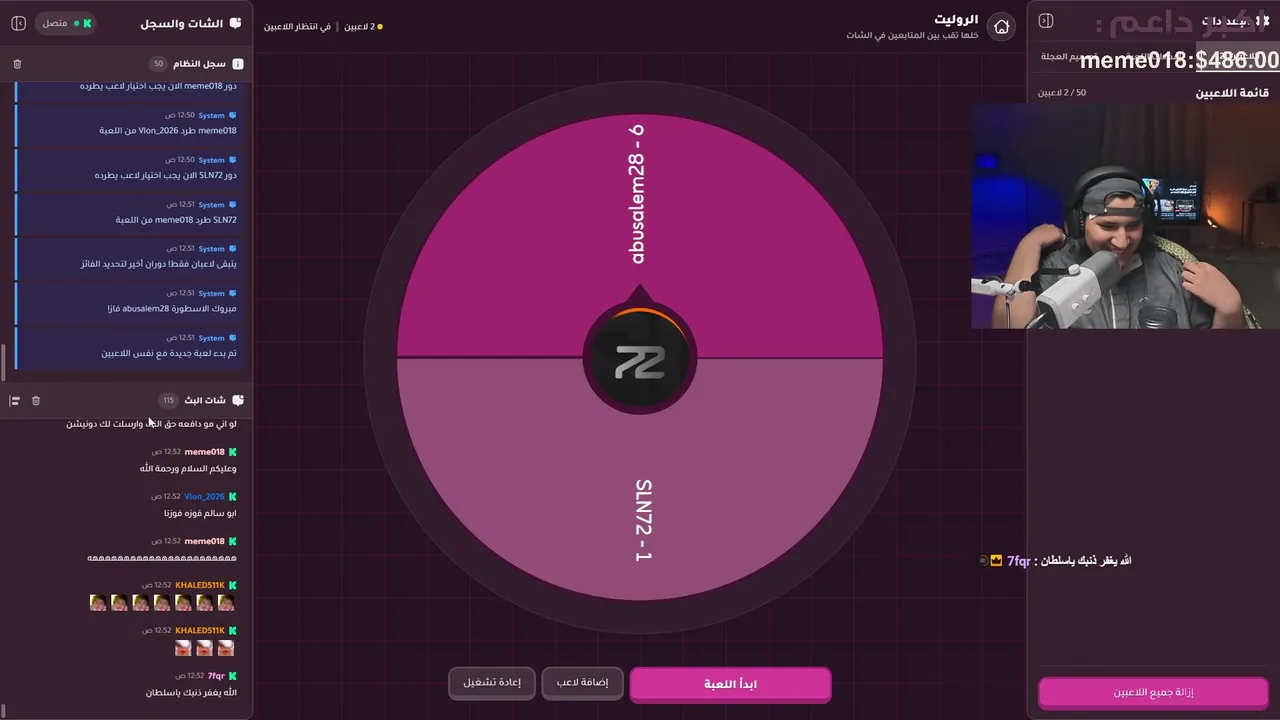Click chat message وعليكم السلام ورحمة الله
The height and width of the screenshot is (720, 1280).
tap(188, 469)
